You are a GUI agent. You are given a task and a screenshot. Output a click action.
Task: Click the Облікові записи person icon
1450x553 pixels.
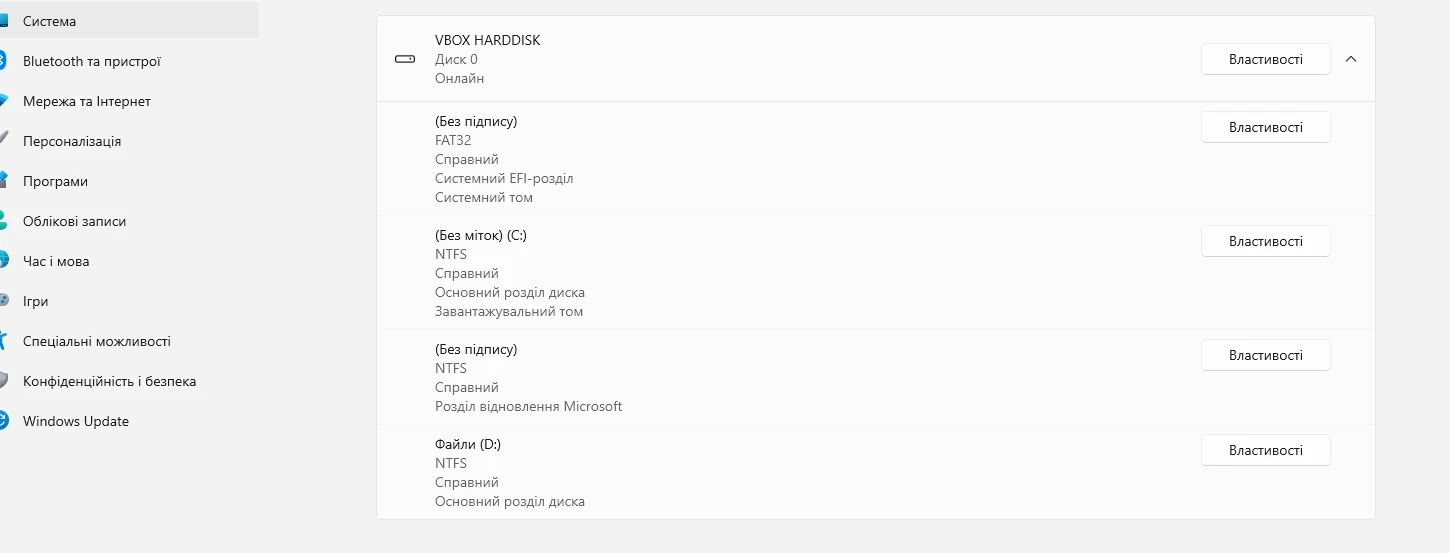(x=3, y=221)
